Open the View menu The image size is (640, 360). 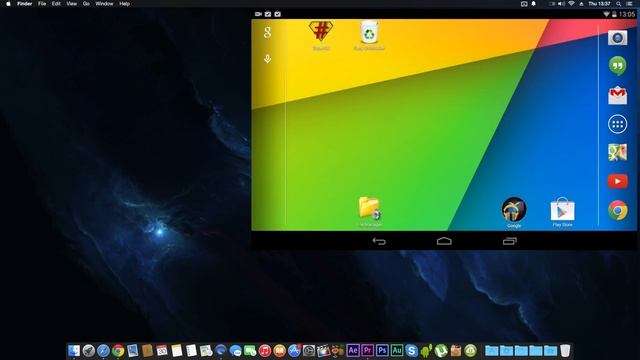pyautogui.click(x=71, y=4)
